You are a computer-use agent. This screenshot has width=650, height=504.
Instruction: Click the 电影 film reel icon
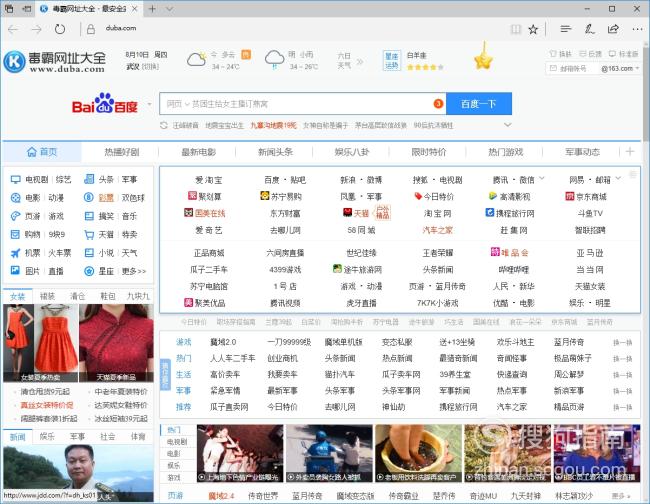(15, 198)
